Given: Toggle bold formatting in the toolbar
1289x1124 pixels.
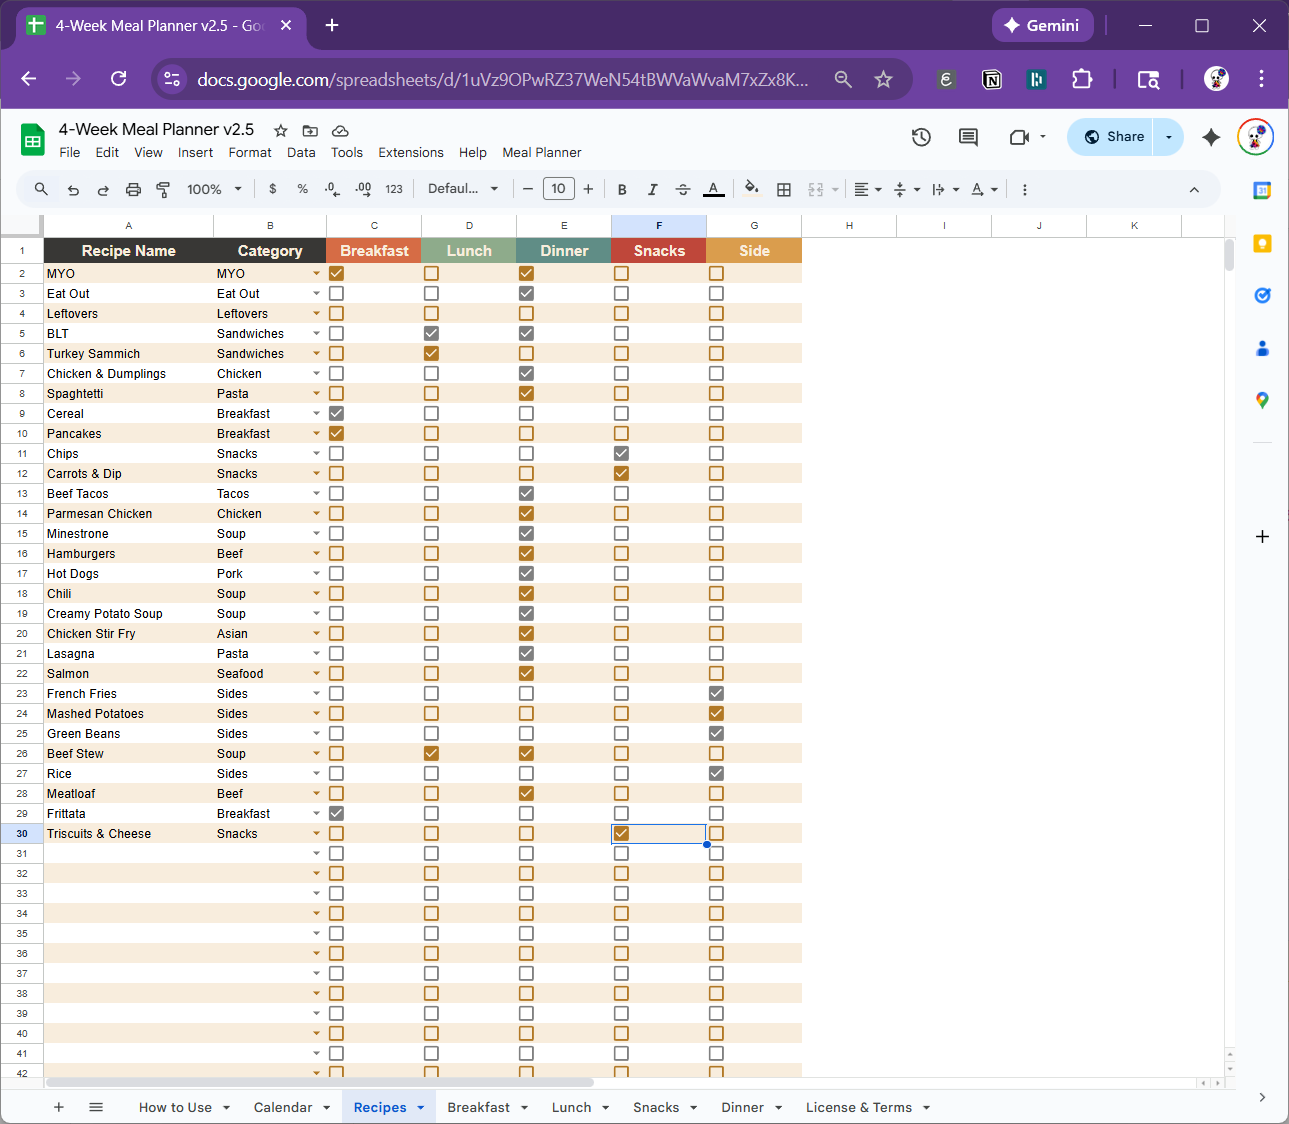Looking at the screenshot, I should [x=622, y=188].
